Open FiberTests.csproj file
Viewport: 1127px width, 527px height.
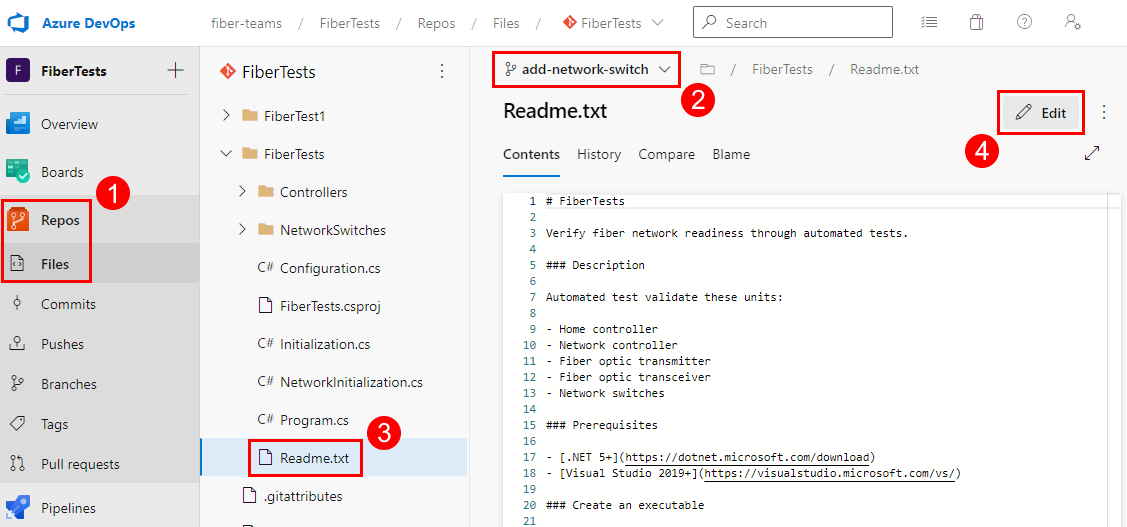pyautogui.click(x=330, y=306)
